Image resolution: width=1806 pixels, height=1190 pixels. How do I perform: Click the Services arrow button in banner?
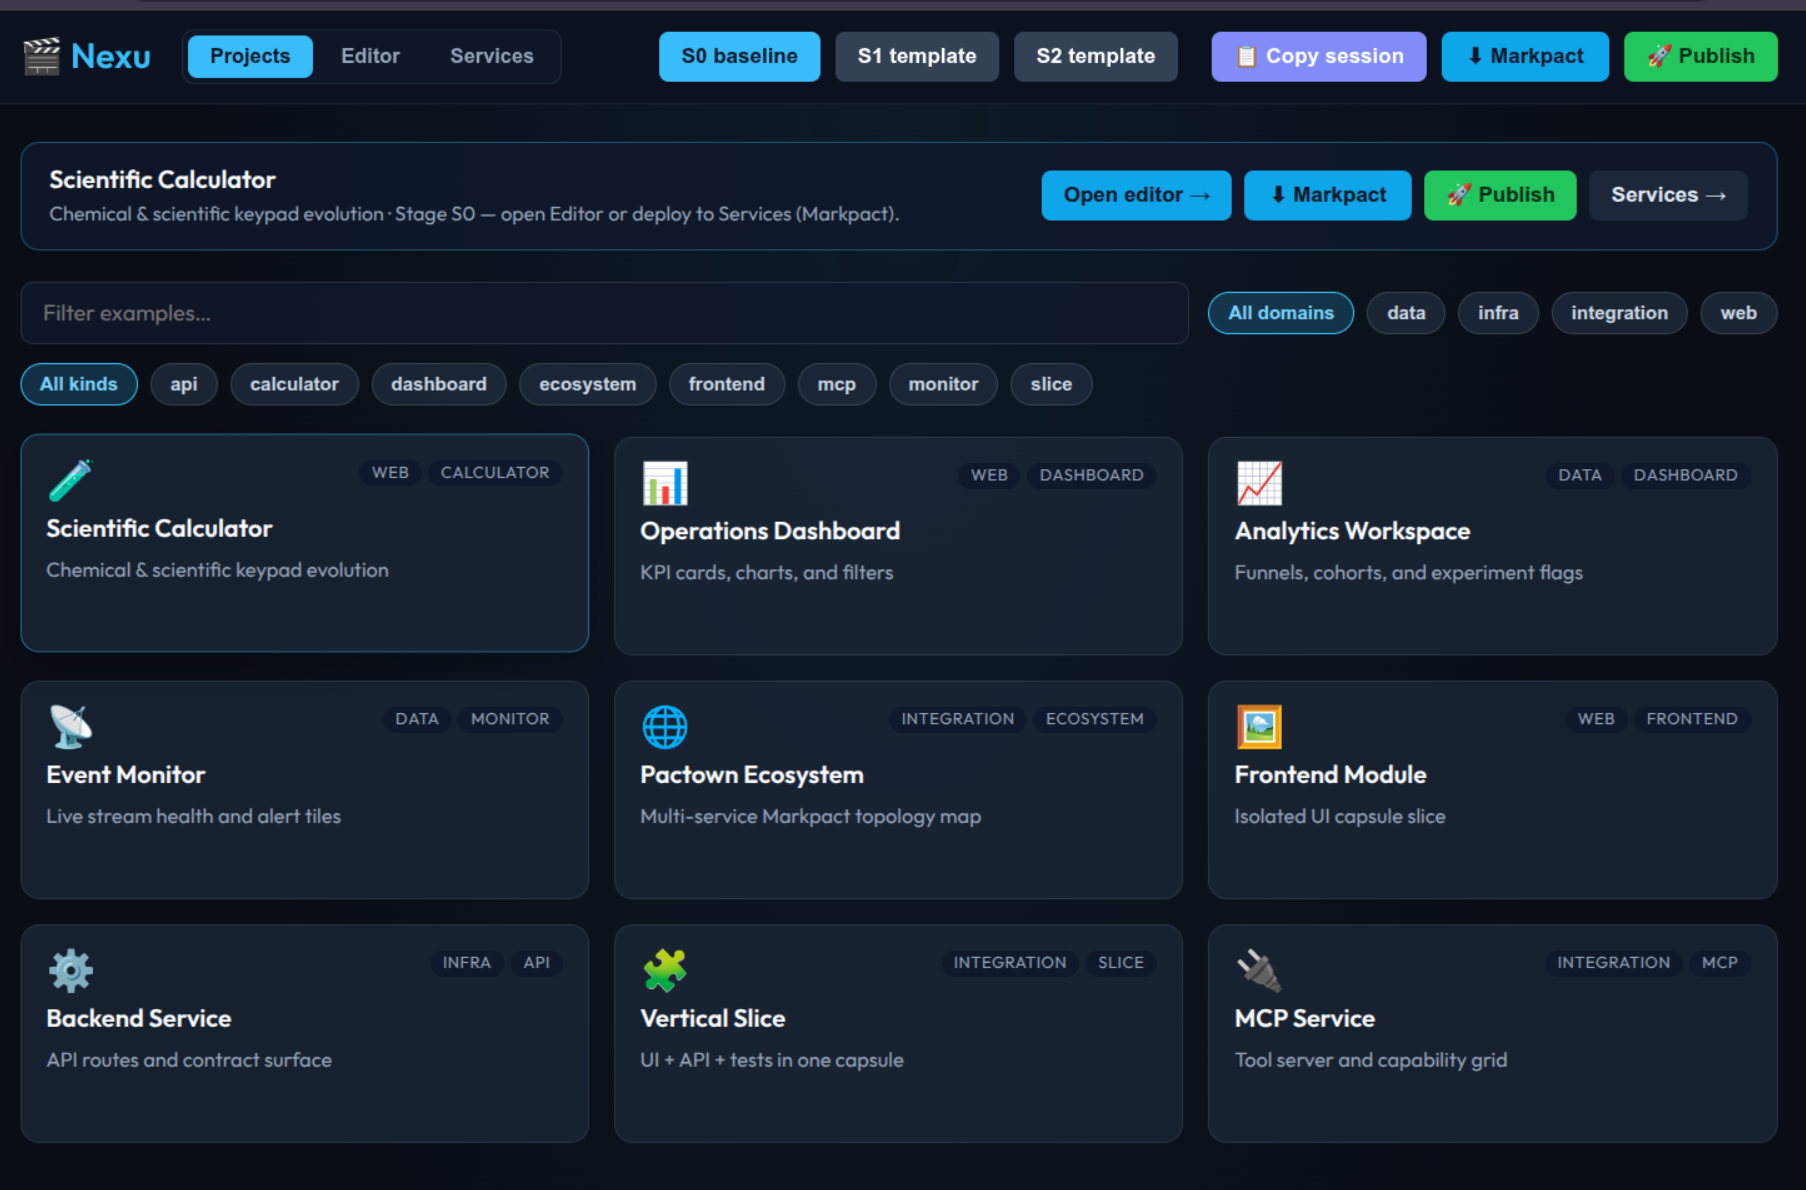1668,195
